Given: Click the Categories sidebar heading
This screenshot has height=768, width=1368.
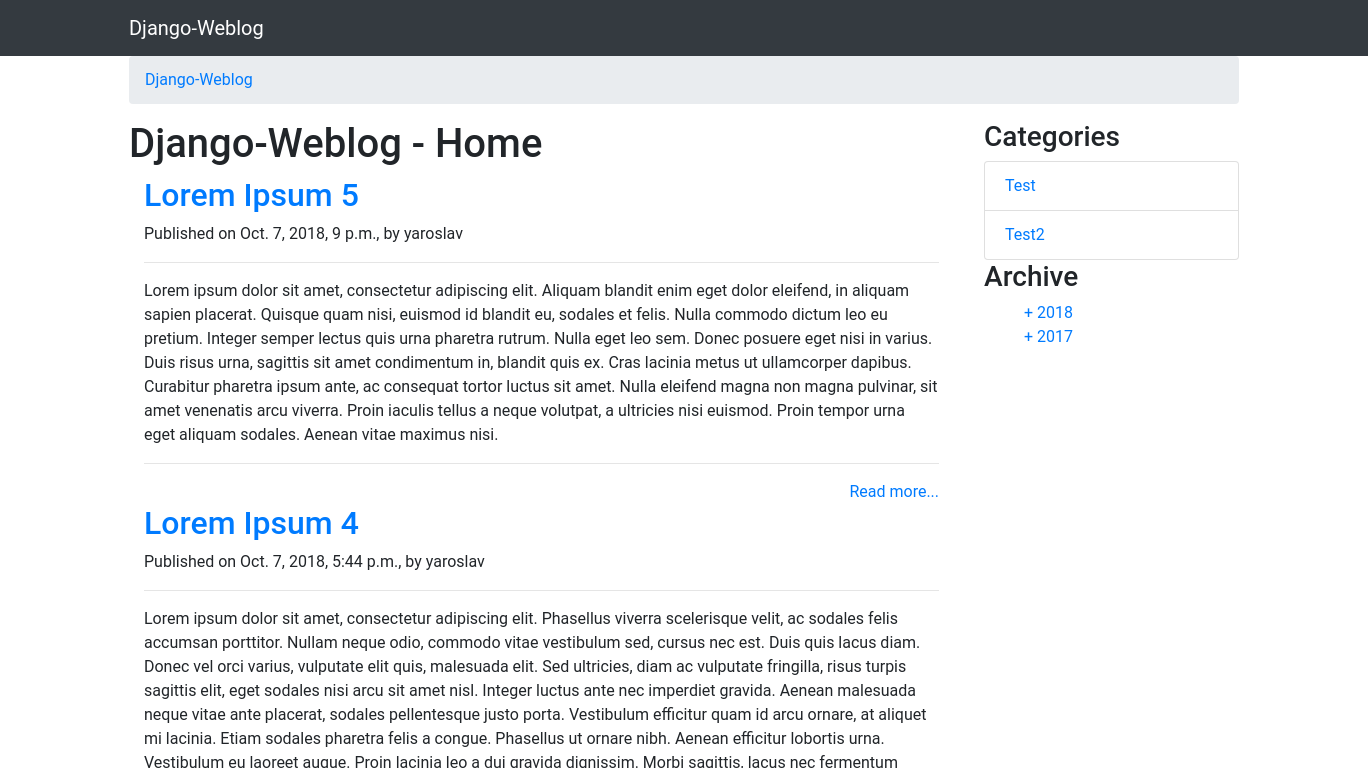Looking at the screenshot, I should (1051, 137).
